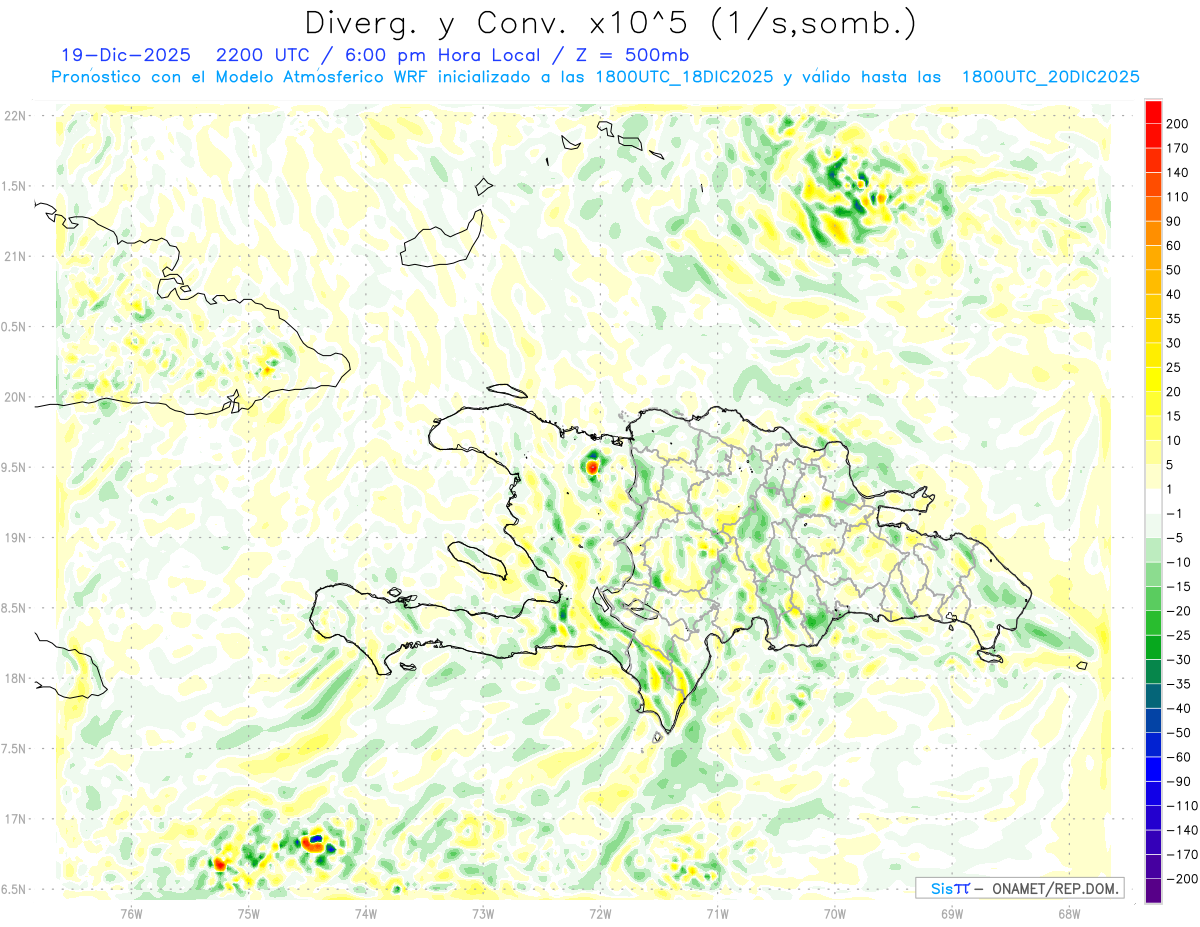This screenshot has height=927, width=1200.
Task: Click the '69W' longitude label
Action: tap(952, 913)
